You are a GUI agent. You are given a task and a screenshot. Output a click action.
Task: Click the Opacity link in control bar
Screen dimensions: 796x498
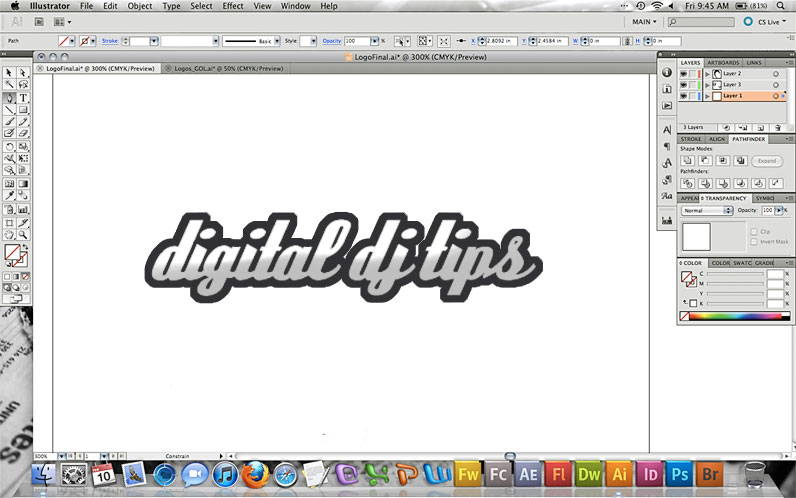click(331, 41)
